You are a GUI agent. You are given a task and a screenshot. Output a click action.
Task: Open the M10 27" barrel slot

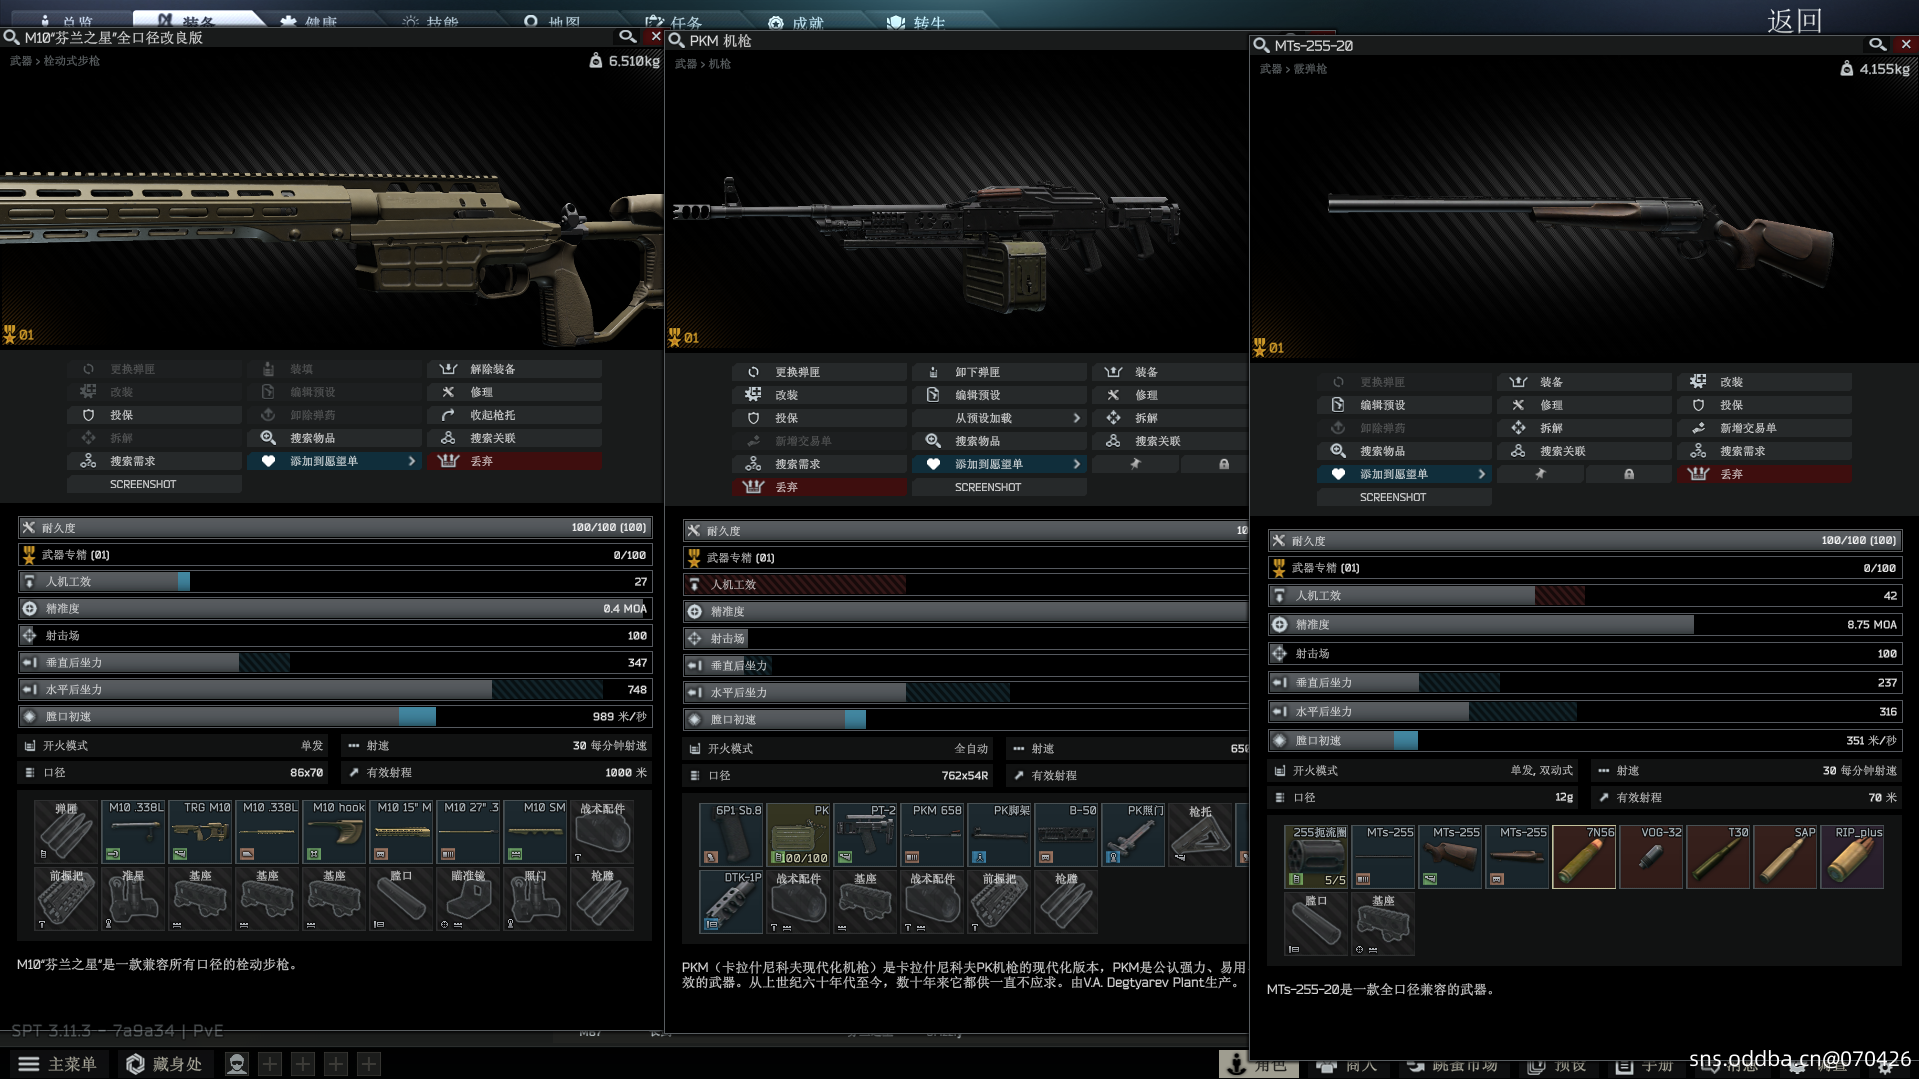[x=468, y=831]
